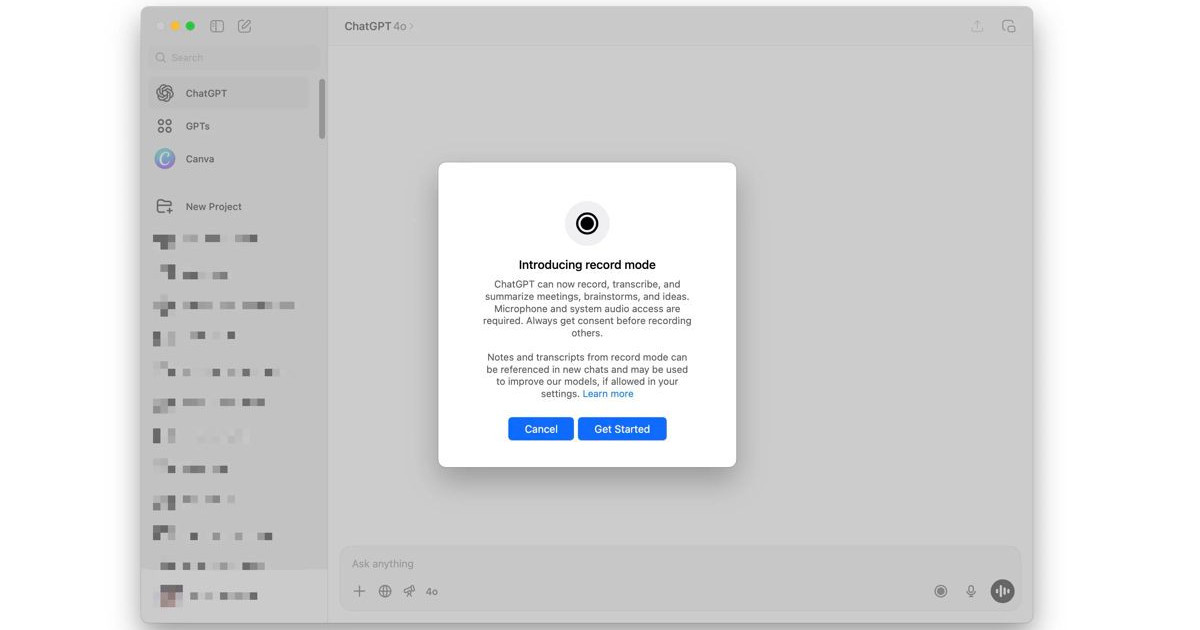This screenshot has height=630, width=1200.
Task: Click the yellow minimize window button
Action: pyautogui.click(x=176, y=26)
